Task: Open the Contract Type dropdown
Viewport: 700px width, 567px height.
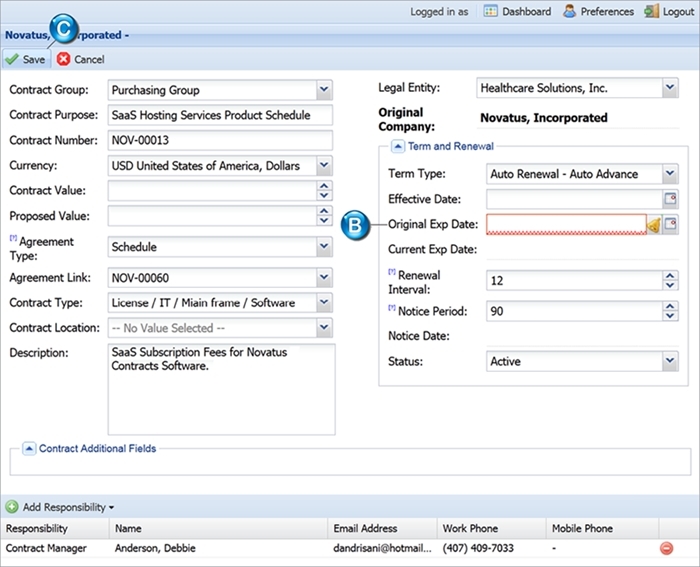Action: [324, 303]
